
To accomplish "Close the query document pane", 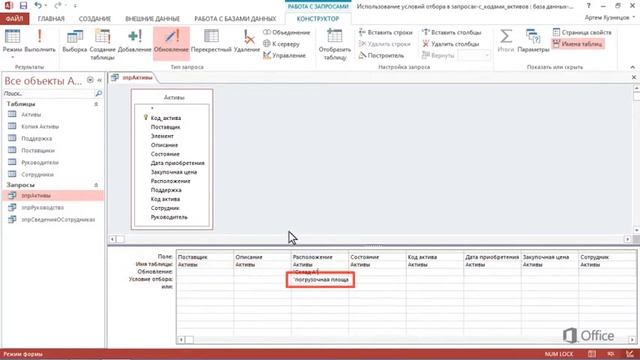I will (x=633, y=77).
